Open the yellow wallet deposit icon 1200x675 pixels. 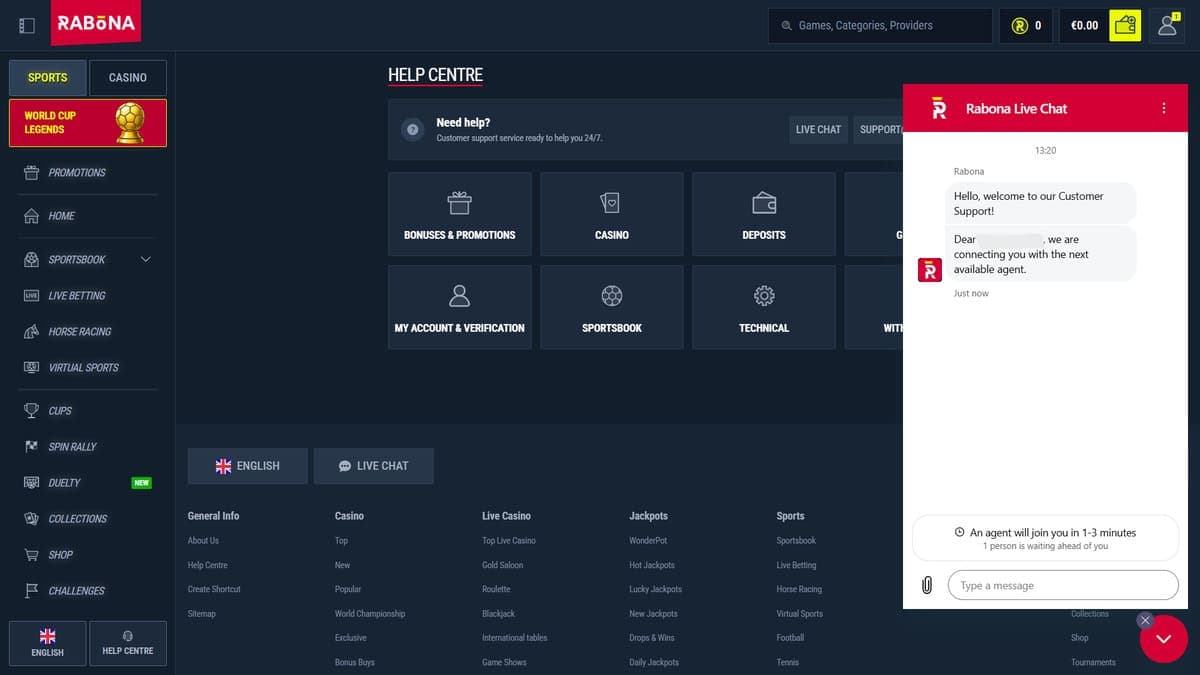pos(1125,25)
